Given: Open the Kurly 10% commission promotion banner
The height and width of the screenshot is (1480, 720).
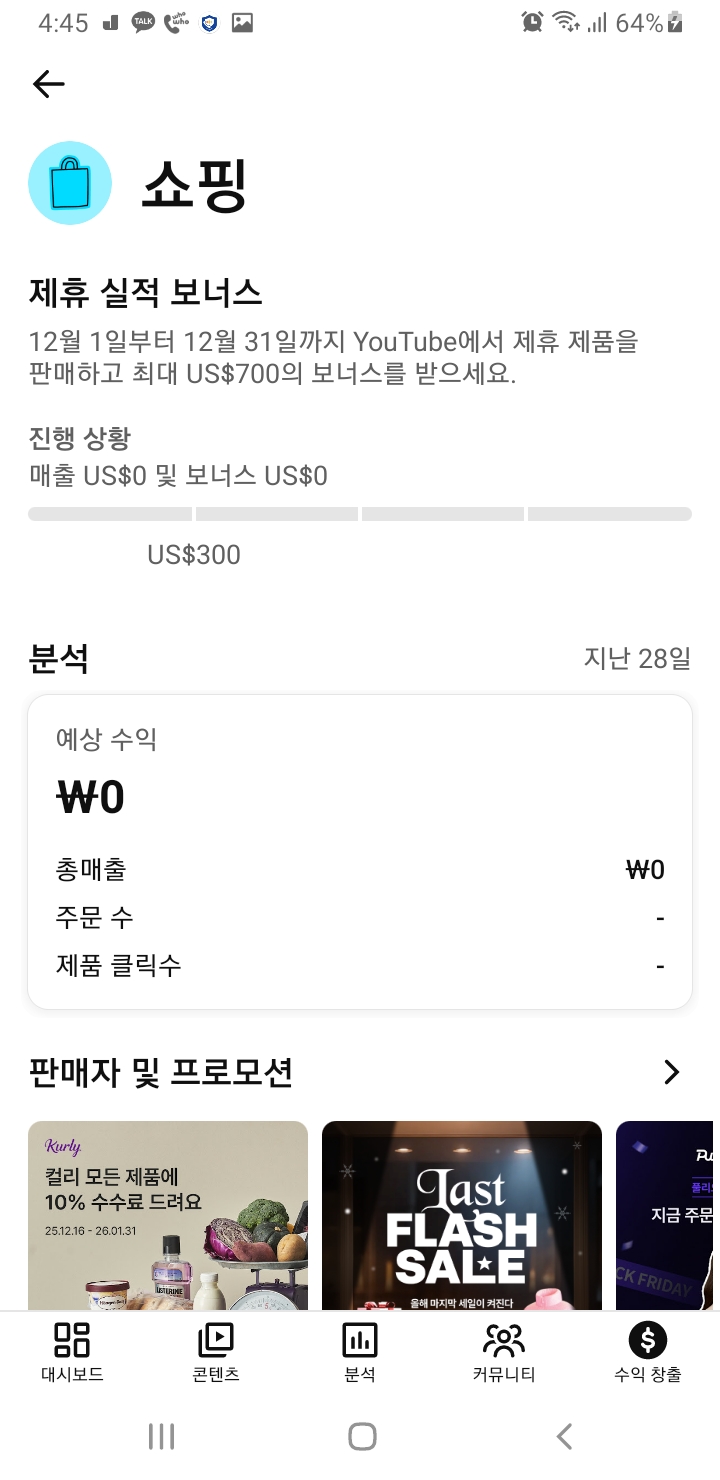Looking at the screenshot, I should (x=168, y=1215).
